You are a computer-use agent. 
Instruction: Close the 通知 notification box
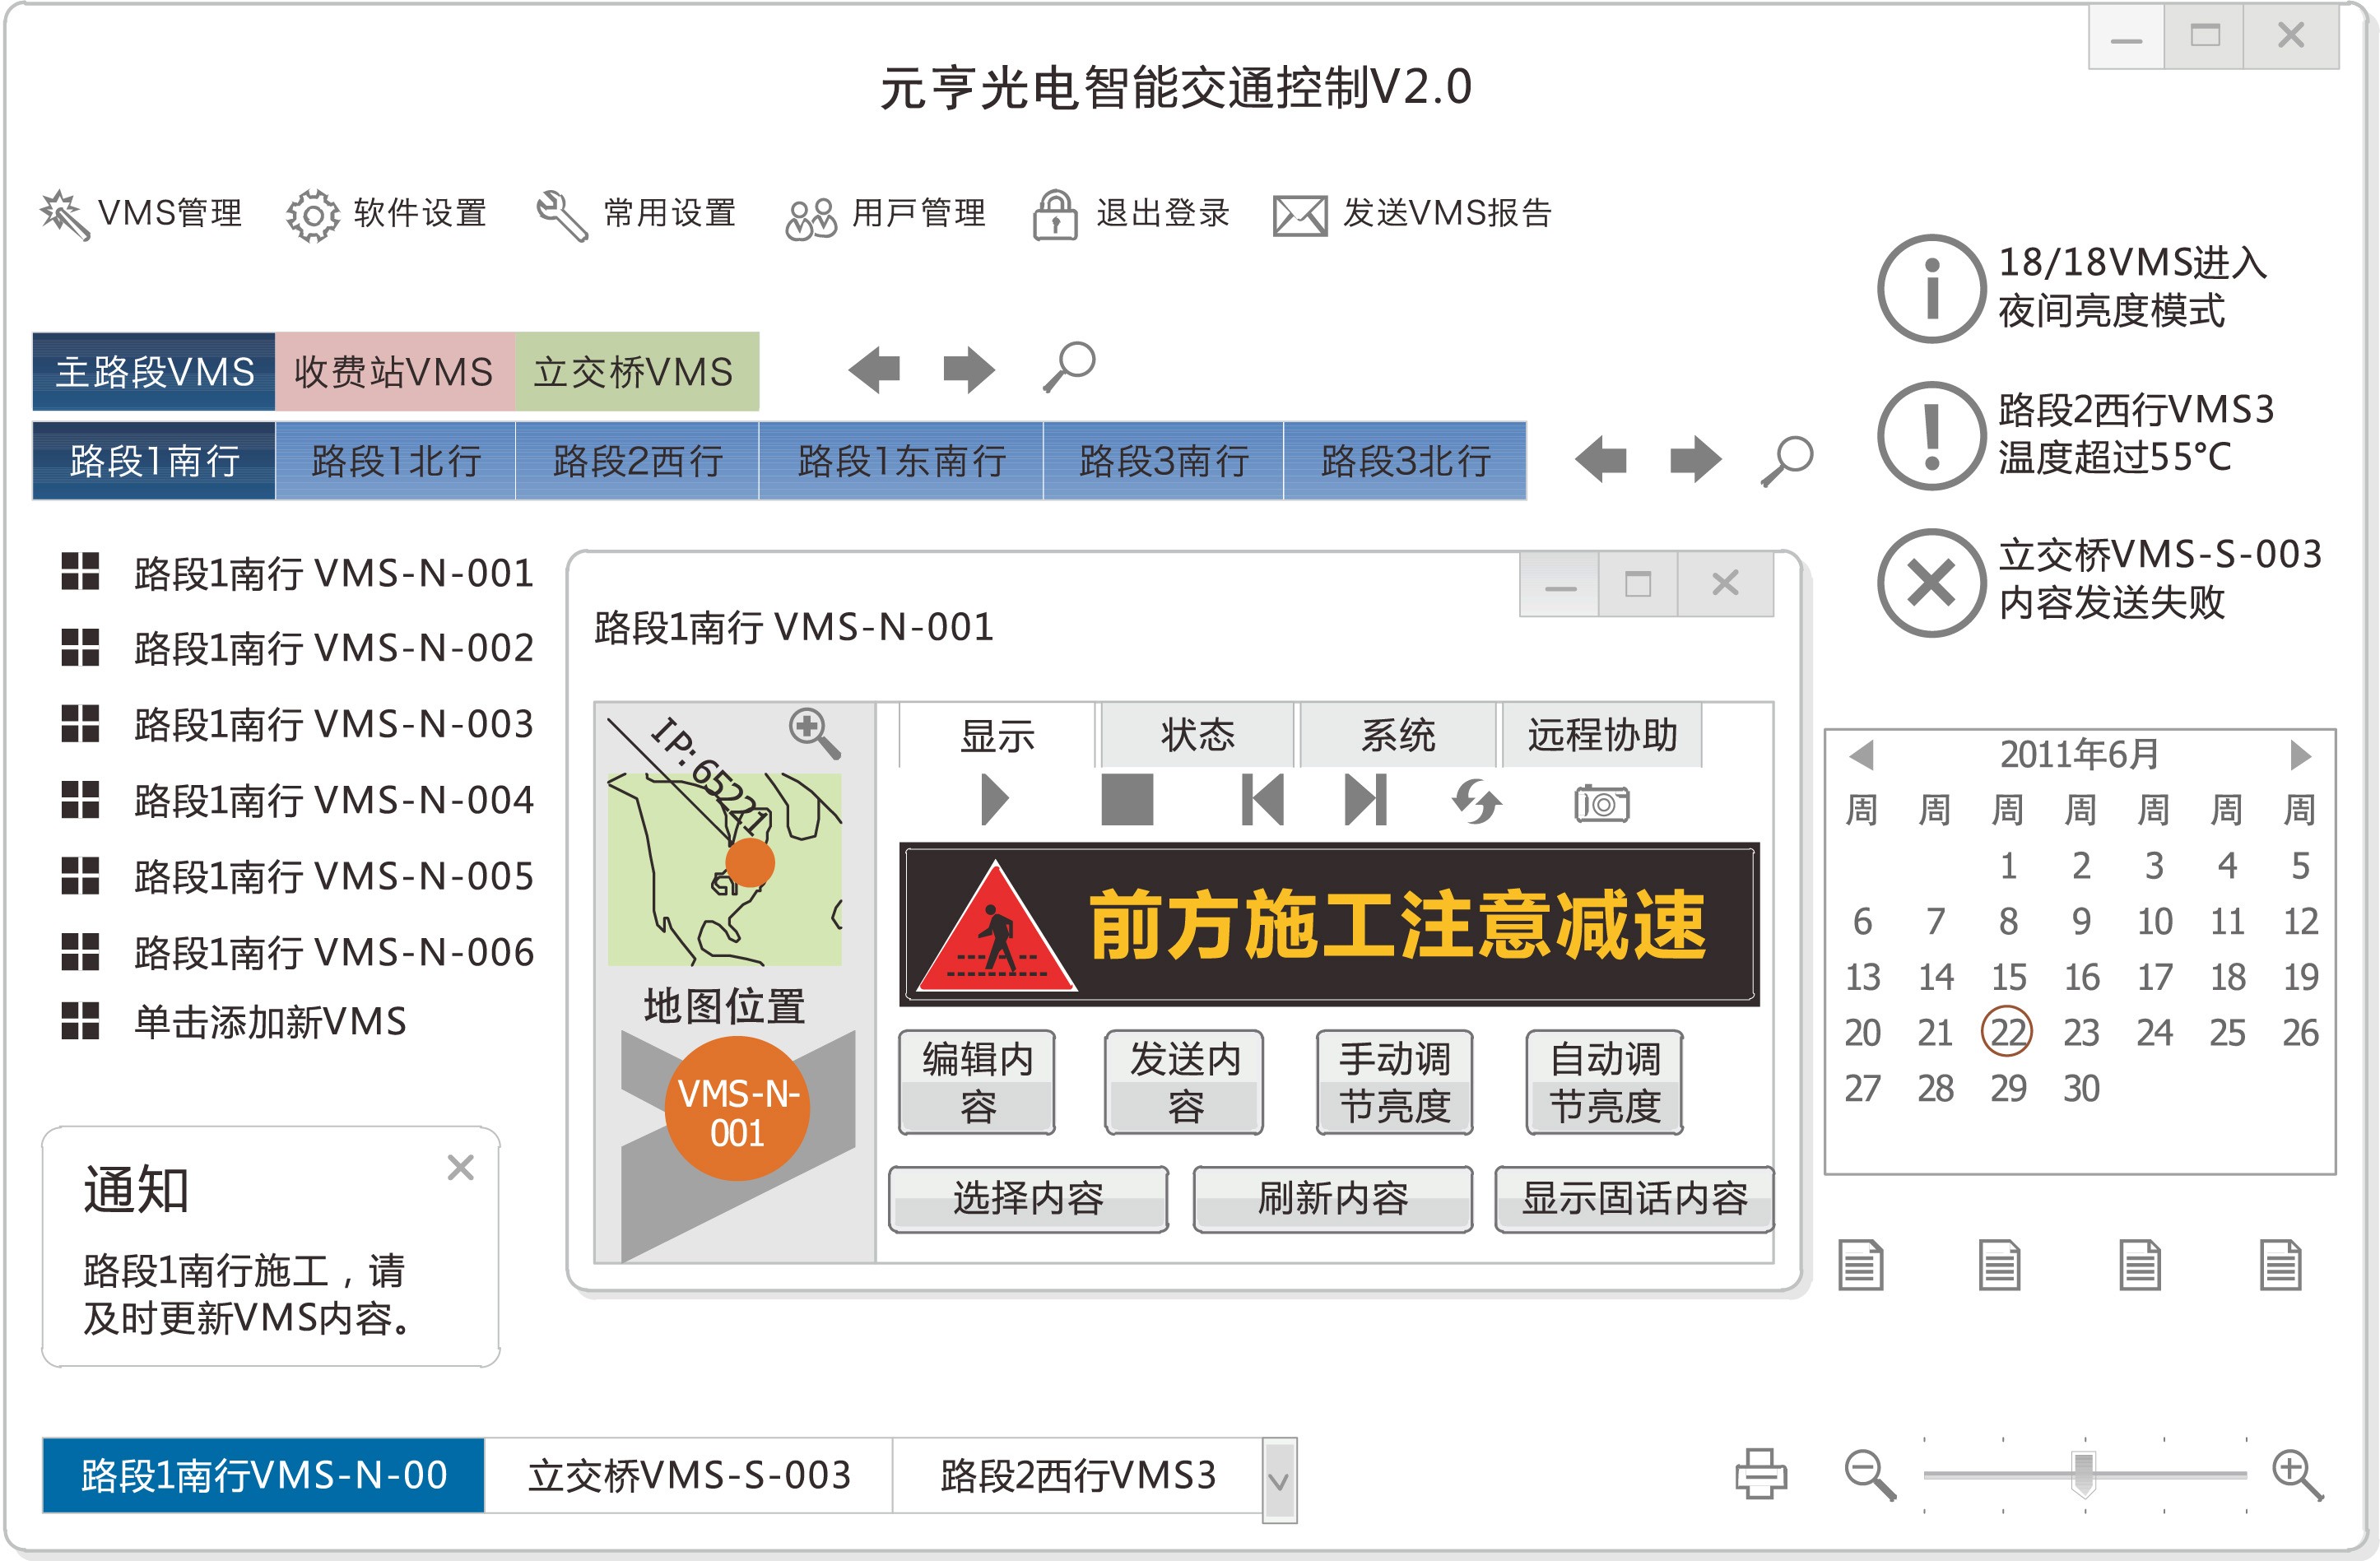point(460,1167)
